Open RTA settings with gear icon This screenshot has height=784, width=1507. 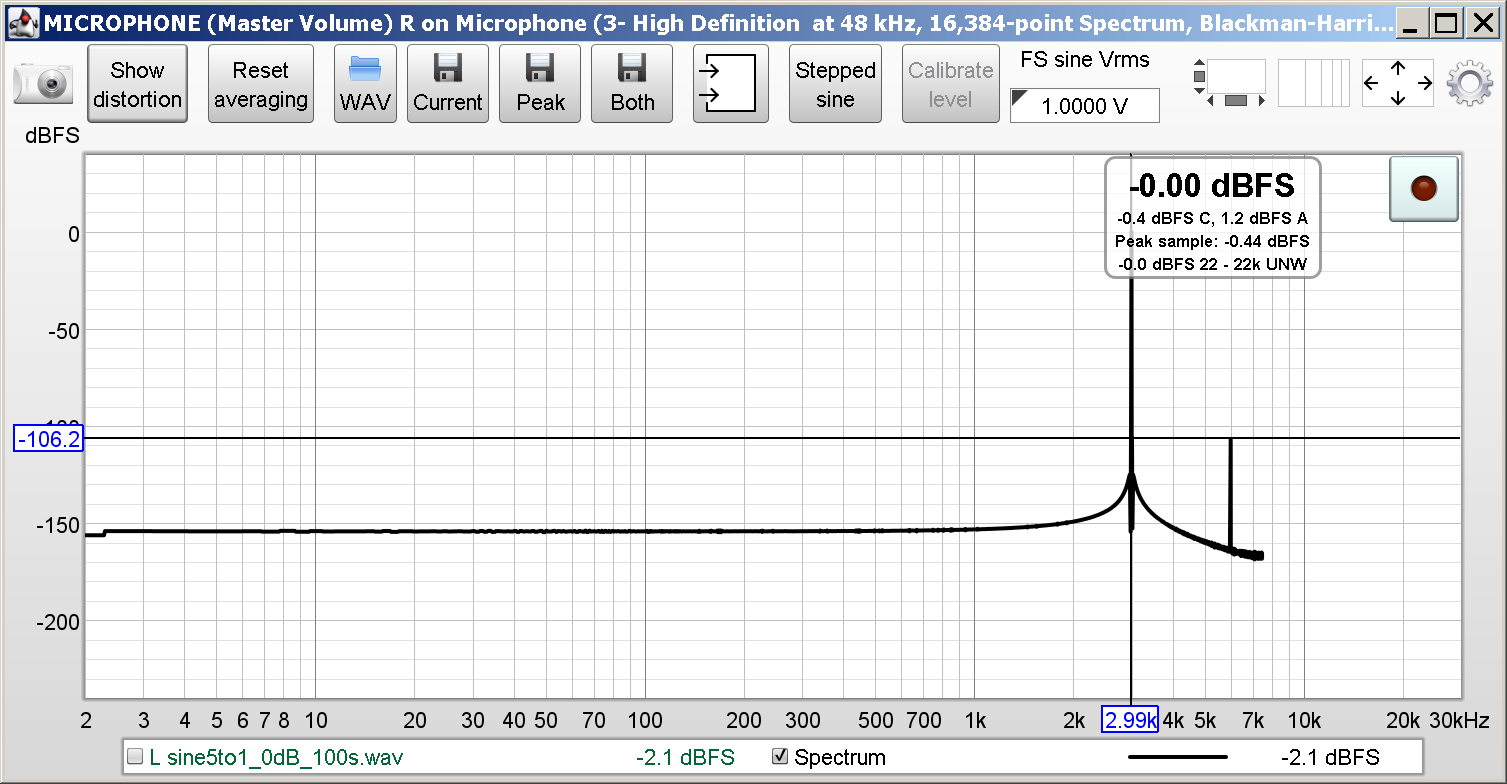1469,84
